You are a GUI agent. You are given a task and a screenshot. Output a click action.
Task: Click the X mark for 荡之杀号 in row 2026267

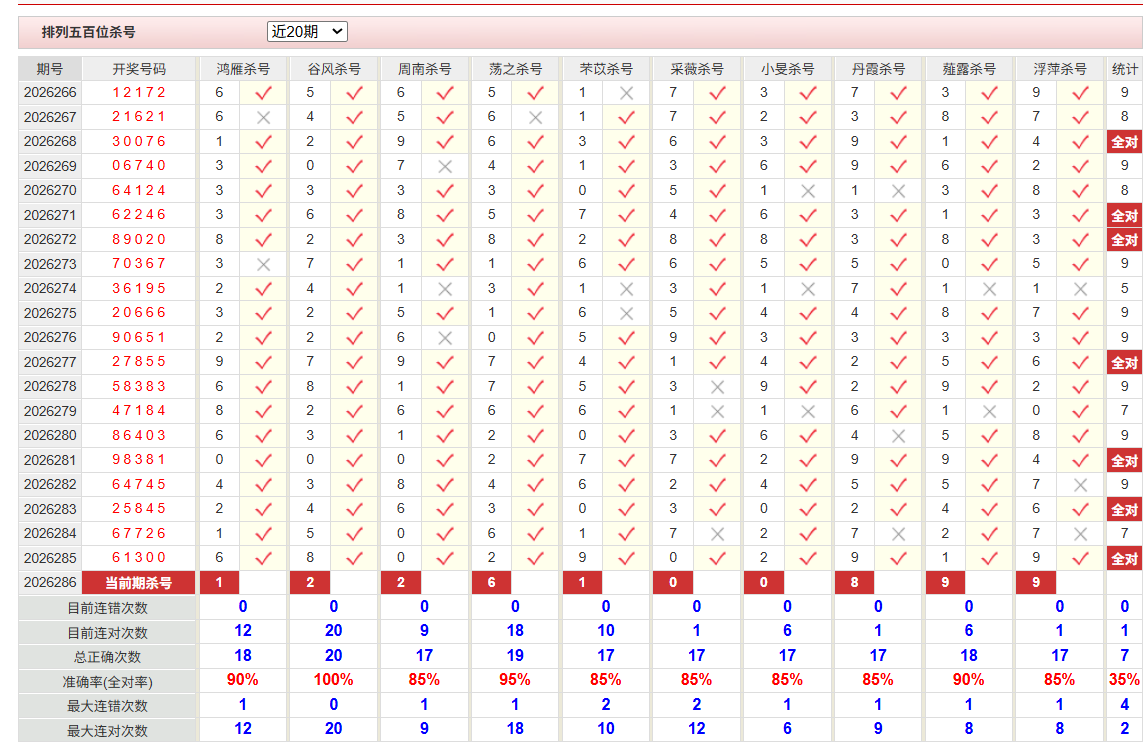pos(536,117)
